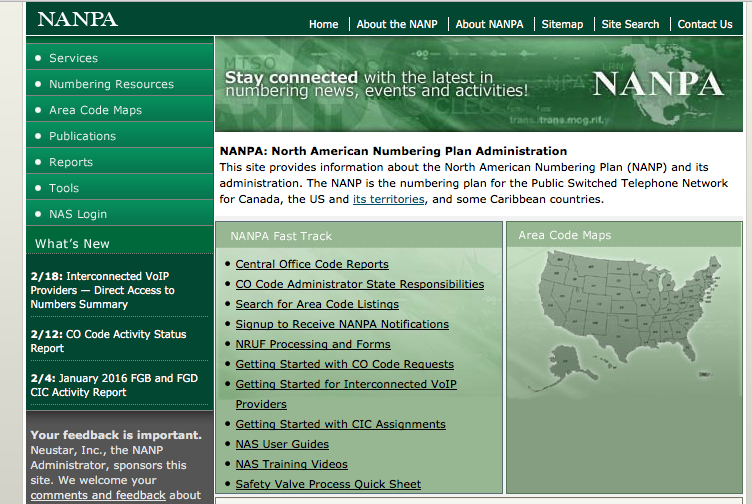Click the 'its territories' hyperlink
752x504 pixels.
pyautogui.click(x=389, y=200)
